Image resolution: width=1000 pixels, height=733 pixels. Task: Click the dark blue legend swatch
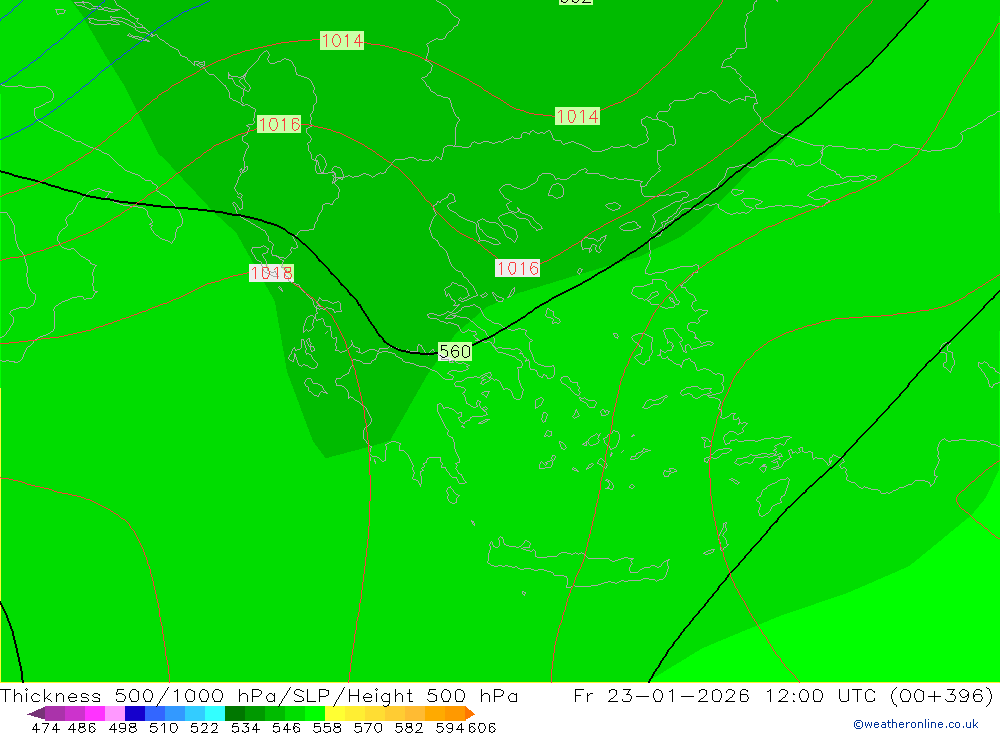tap(135, 713)
